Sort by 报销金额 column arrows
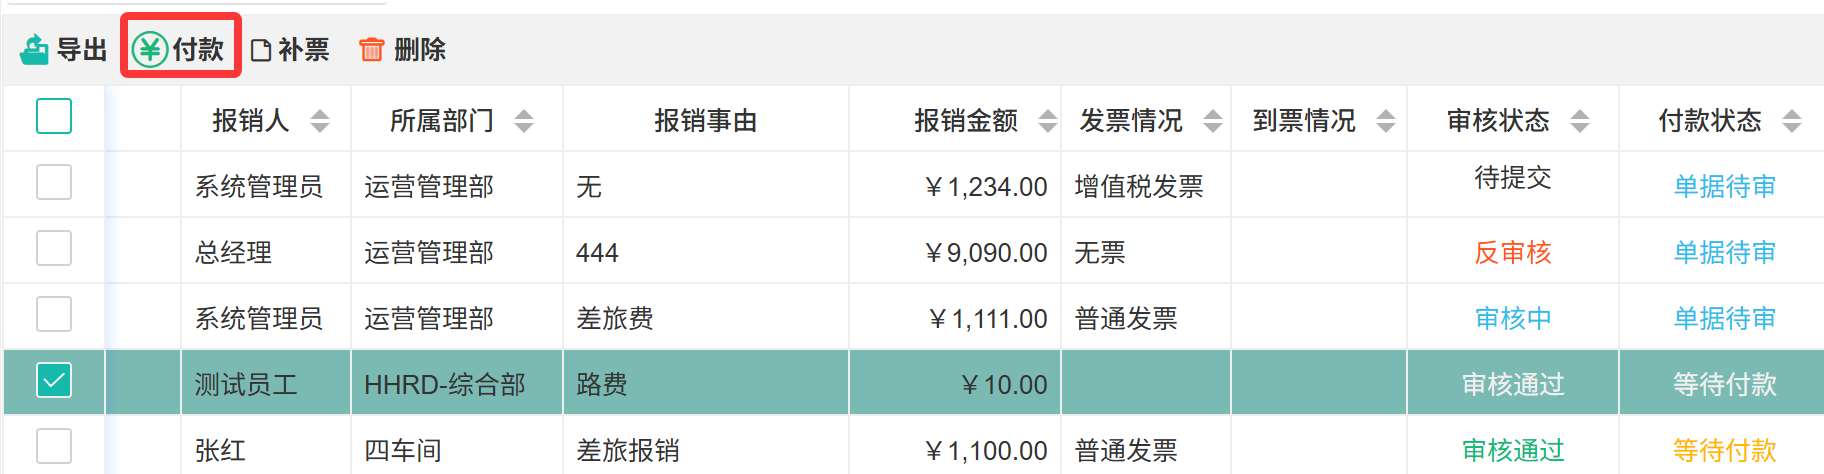Viewport: 1824px width, 474px height. tap(1047, 121)
